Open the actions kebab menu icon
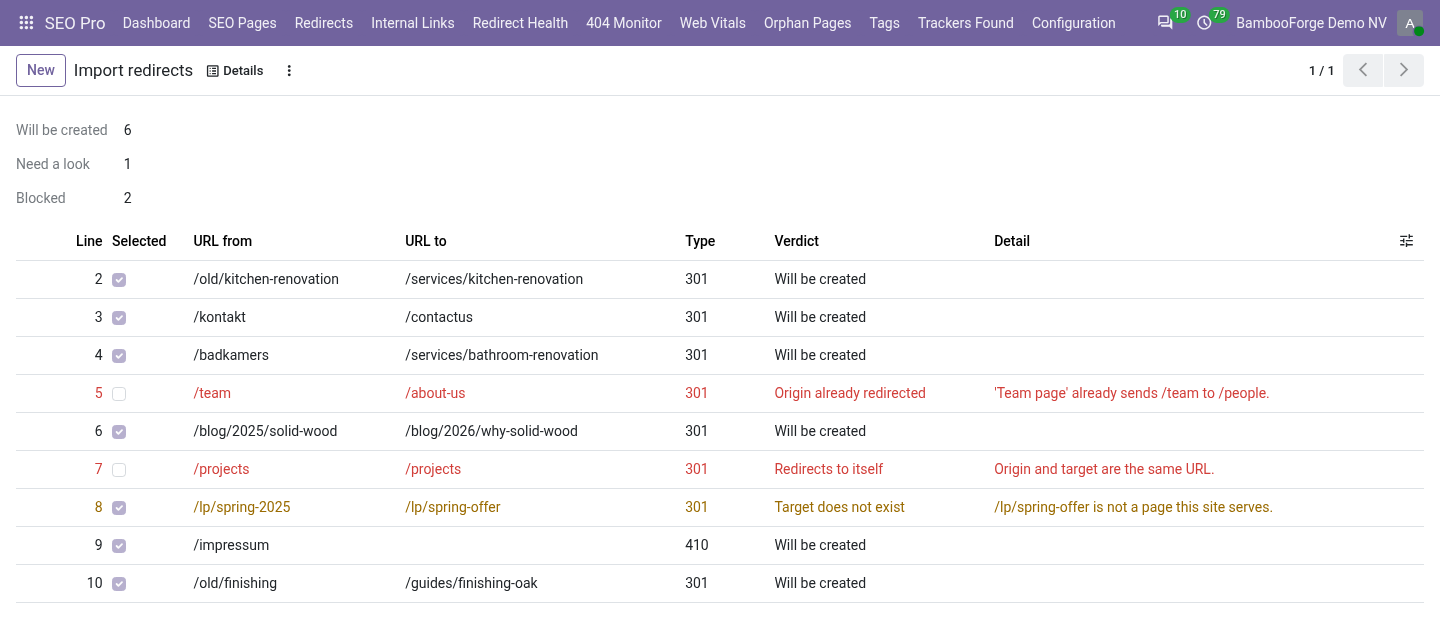The width and height of the screenshot is (1440, 635). click(x=289, y=71)
